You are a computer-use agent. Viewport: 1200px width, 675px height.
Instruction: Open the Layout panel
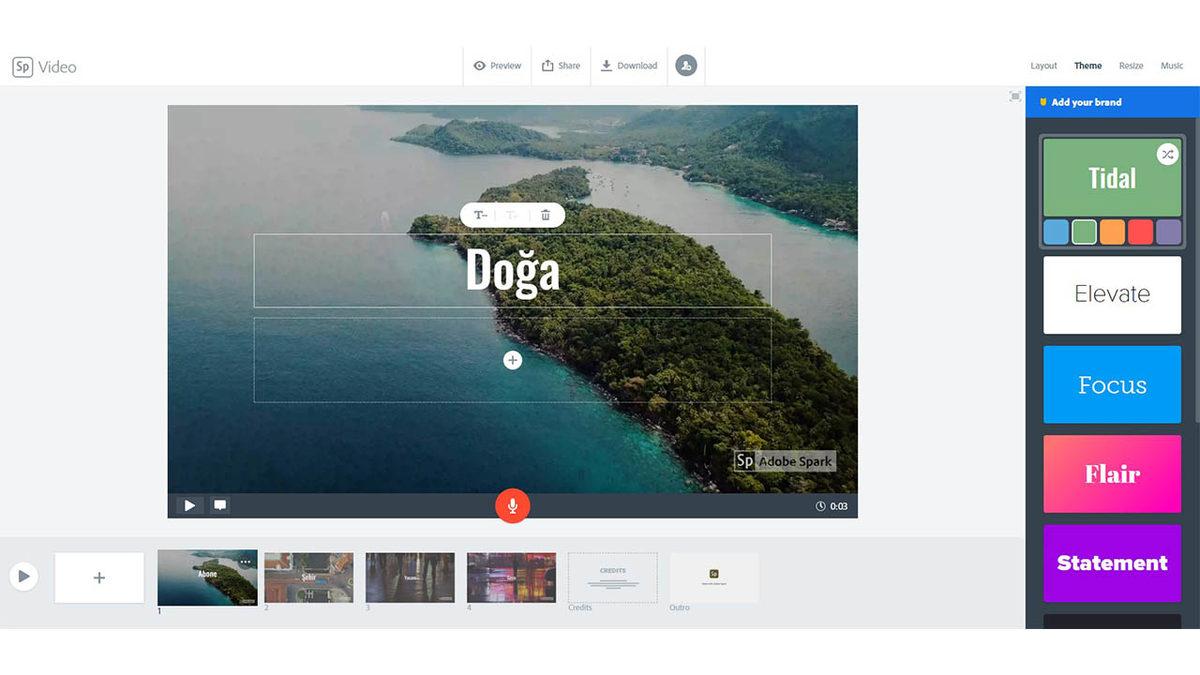tap(1043, 65)
